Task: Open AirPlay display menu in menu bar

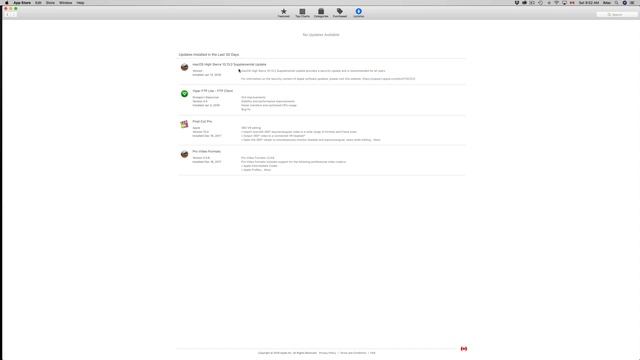Action: point(564,3)
